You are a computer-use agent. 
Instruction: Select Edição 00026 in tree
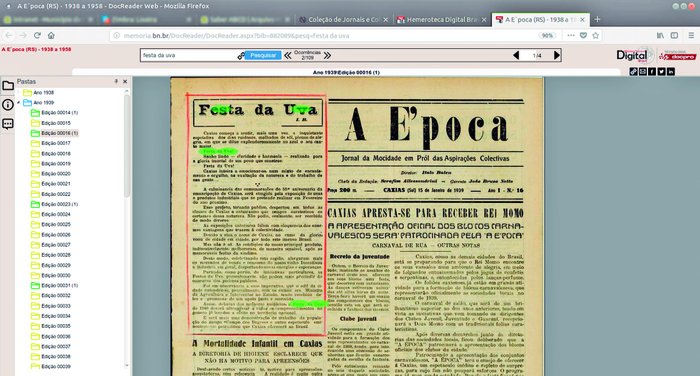[56, 235]
